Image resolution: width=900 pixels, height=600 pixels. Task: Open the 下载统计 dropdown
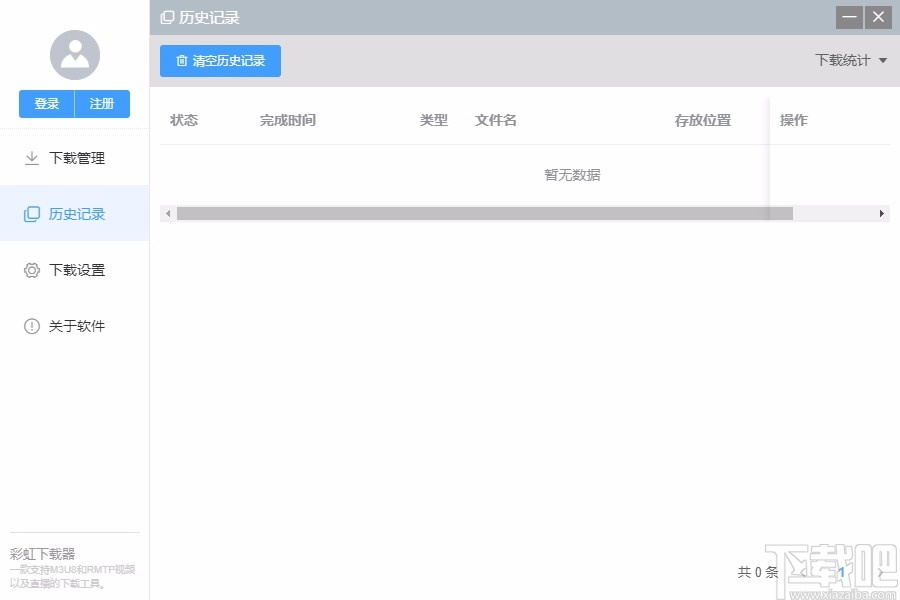(x=850, y=60)
